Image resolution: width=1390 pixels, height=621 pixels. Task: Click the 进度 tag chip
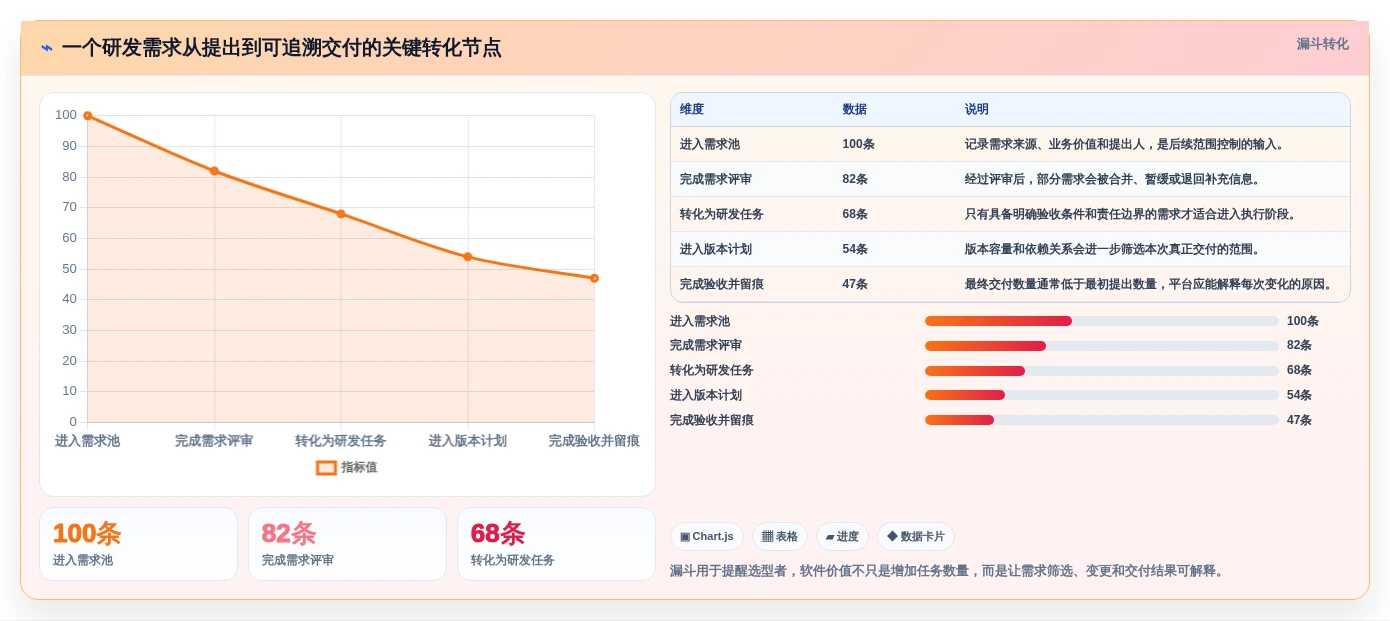pos(842,536)
